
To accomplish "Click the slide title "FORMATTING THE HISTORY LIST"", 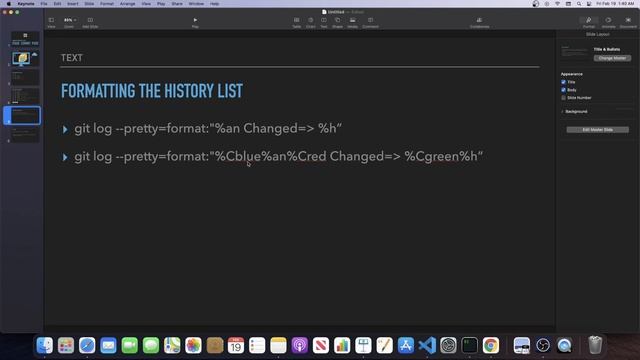I will coord(152,91).
